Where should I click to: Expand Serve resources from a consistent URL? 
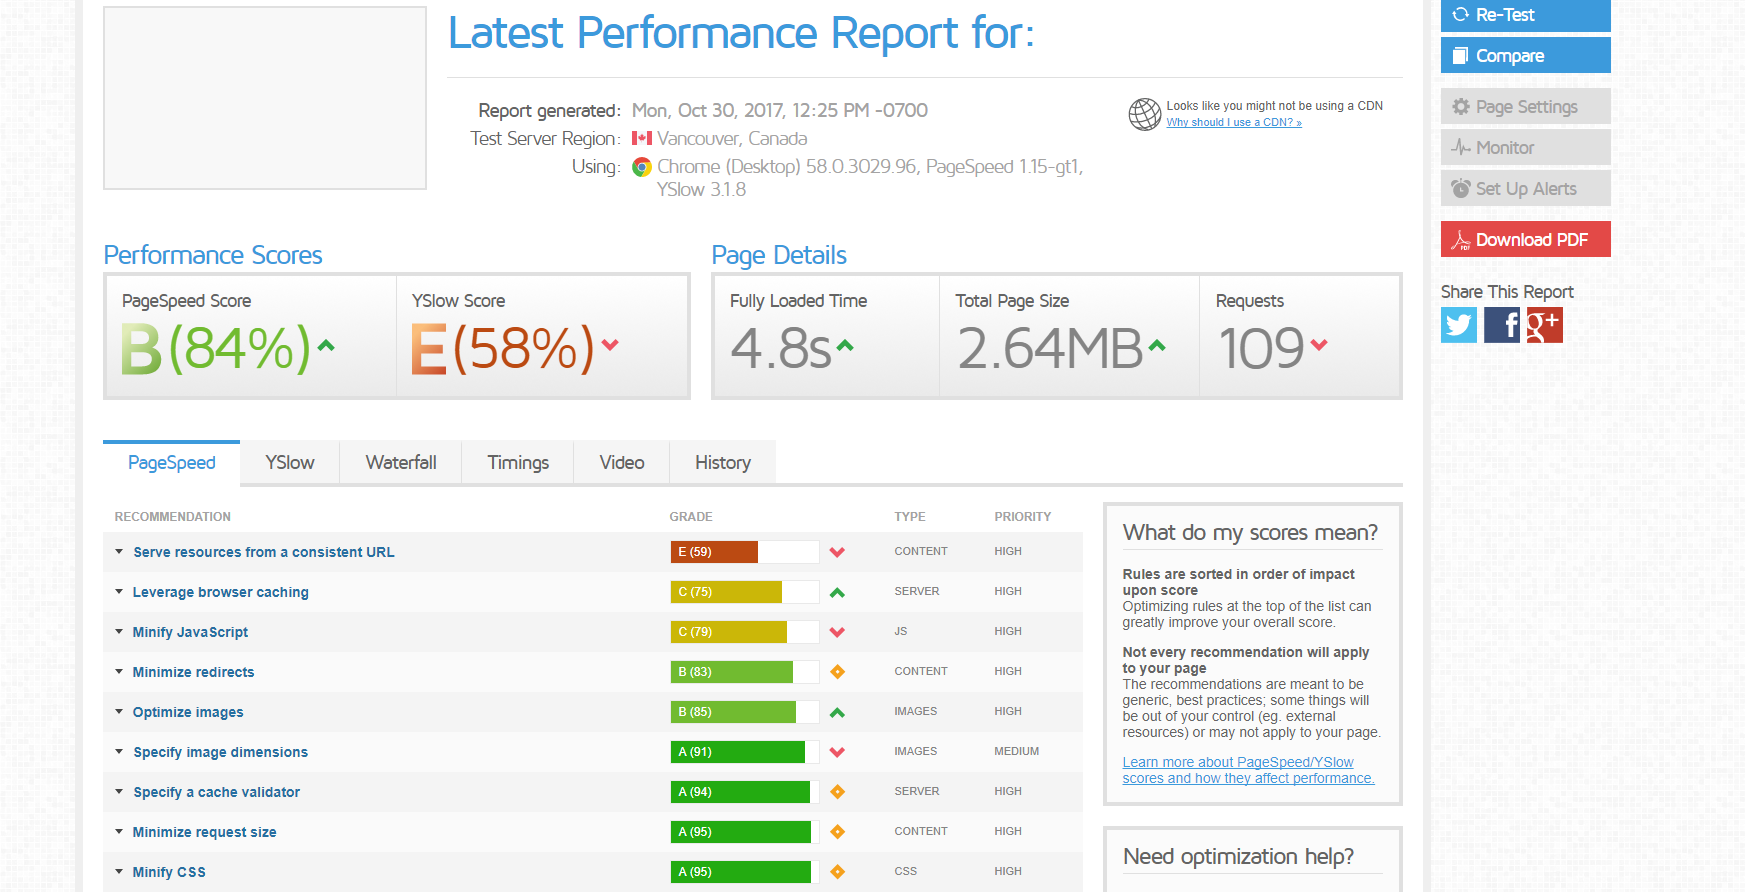264,552
